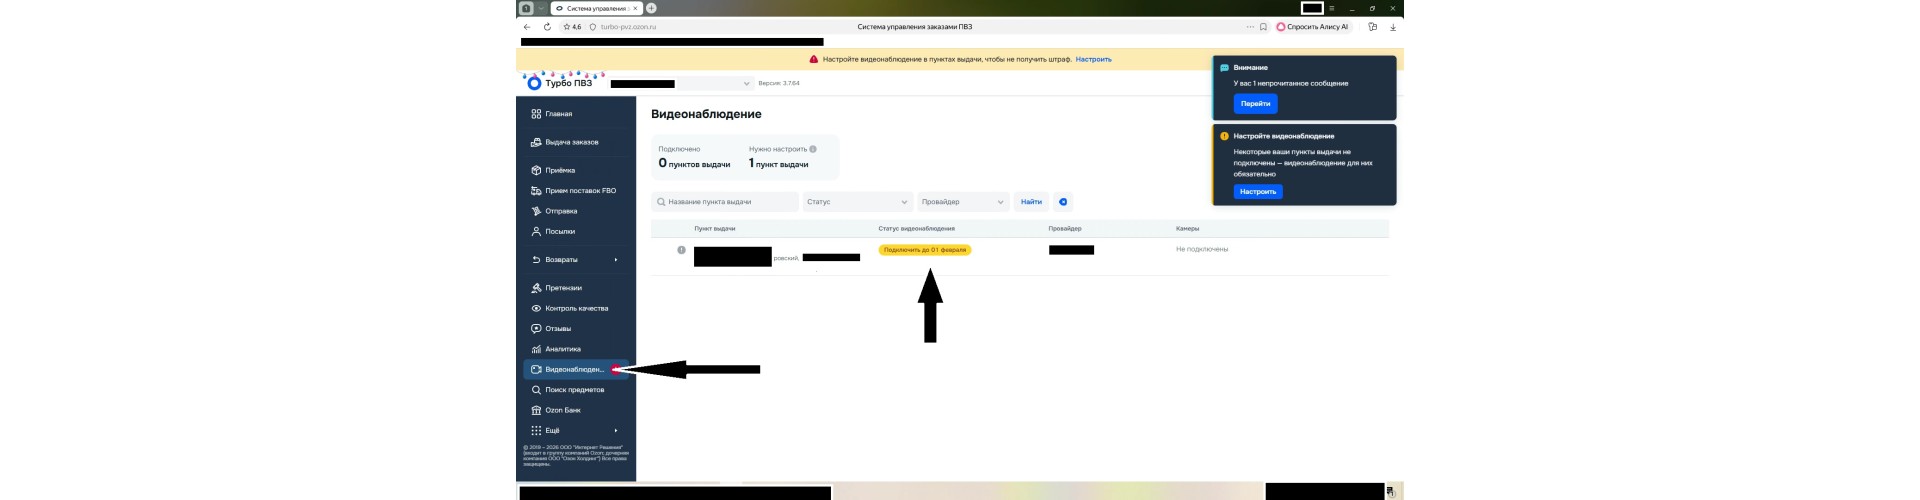Click the Провайдер column header

pyautogui.click(x=1065, y=229)
